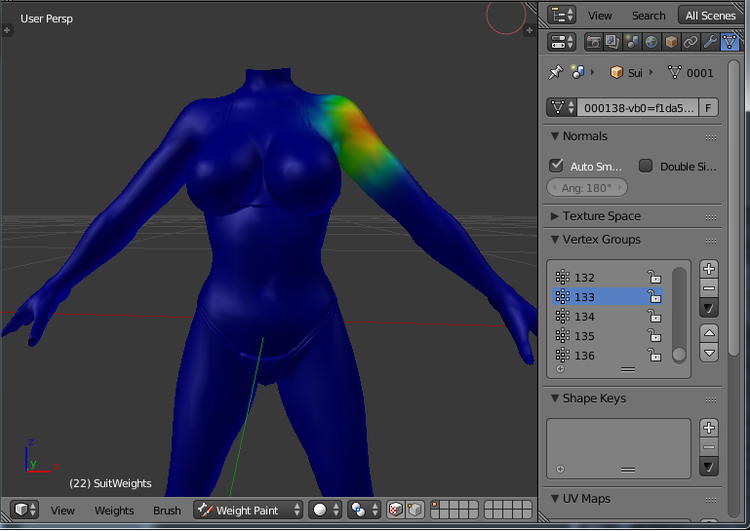This screenshot has width=750, height=531.
Task: Click the F fake user button
Action: coord(708,108)
